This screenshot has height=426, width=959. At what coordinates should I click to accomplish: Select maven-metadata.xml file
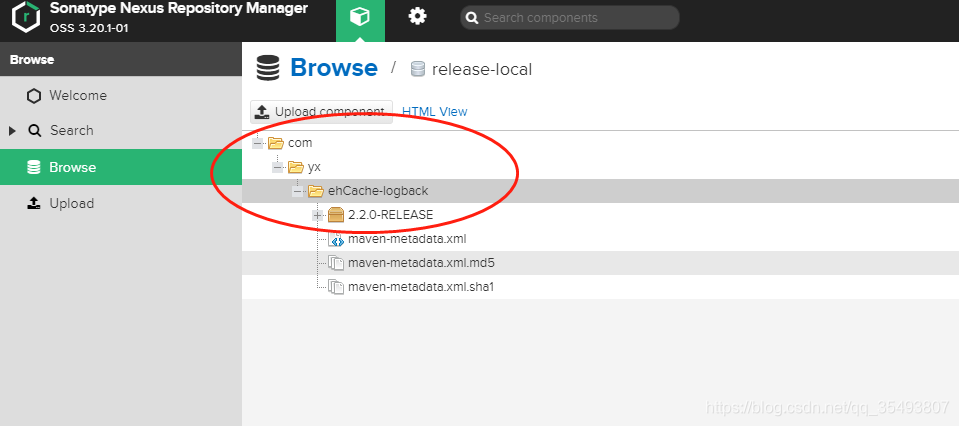point(407,239)
